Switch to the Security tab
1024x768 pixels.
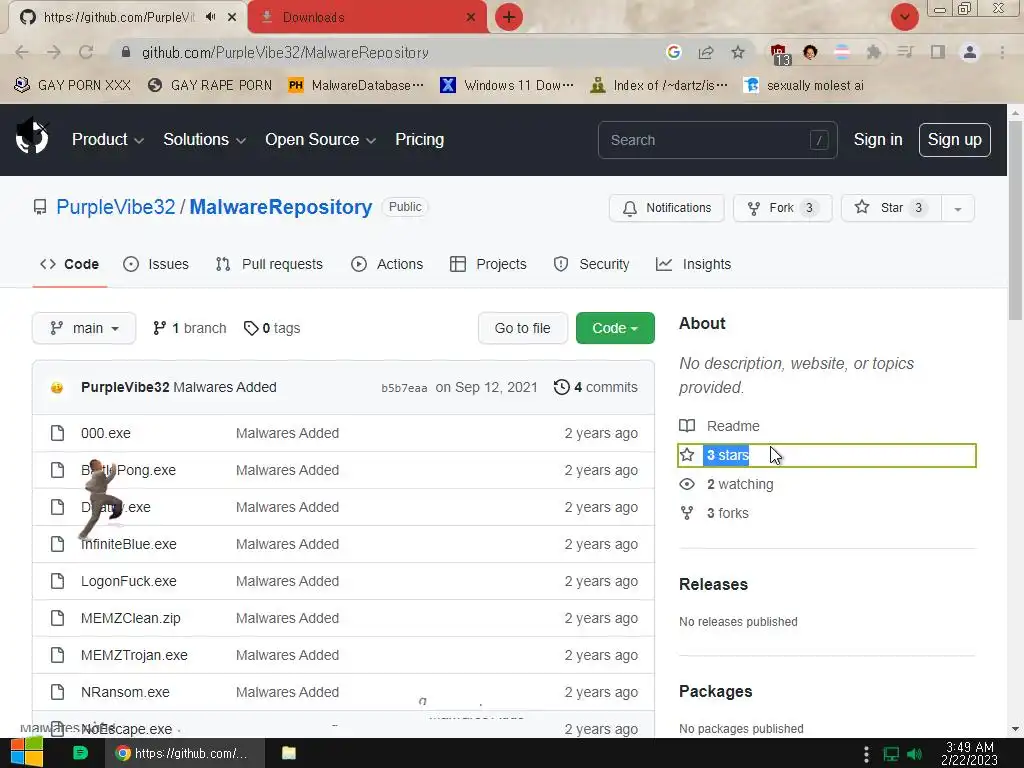tap(592, 264)
